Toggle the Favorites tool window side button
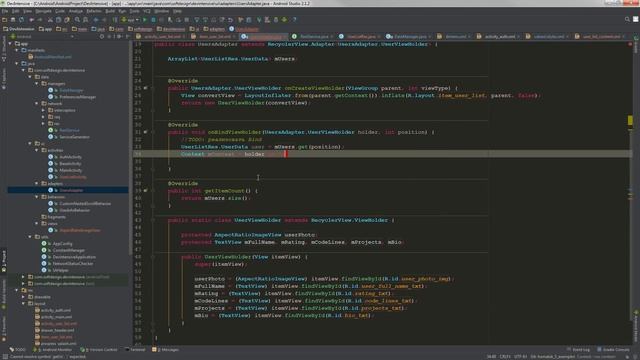The height and width of the screenshot is (360, 640). 4,329
